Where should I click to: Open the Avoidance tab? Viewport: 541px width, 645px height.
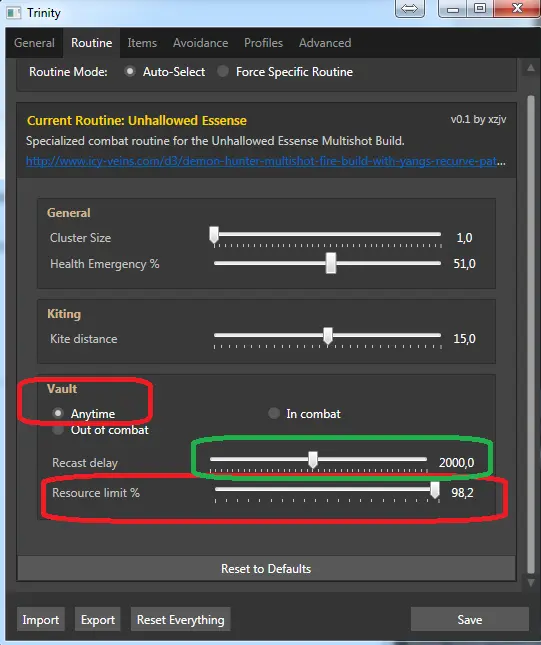[200, 43]
